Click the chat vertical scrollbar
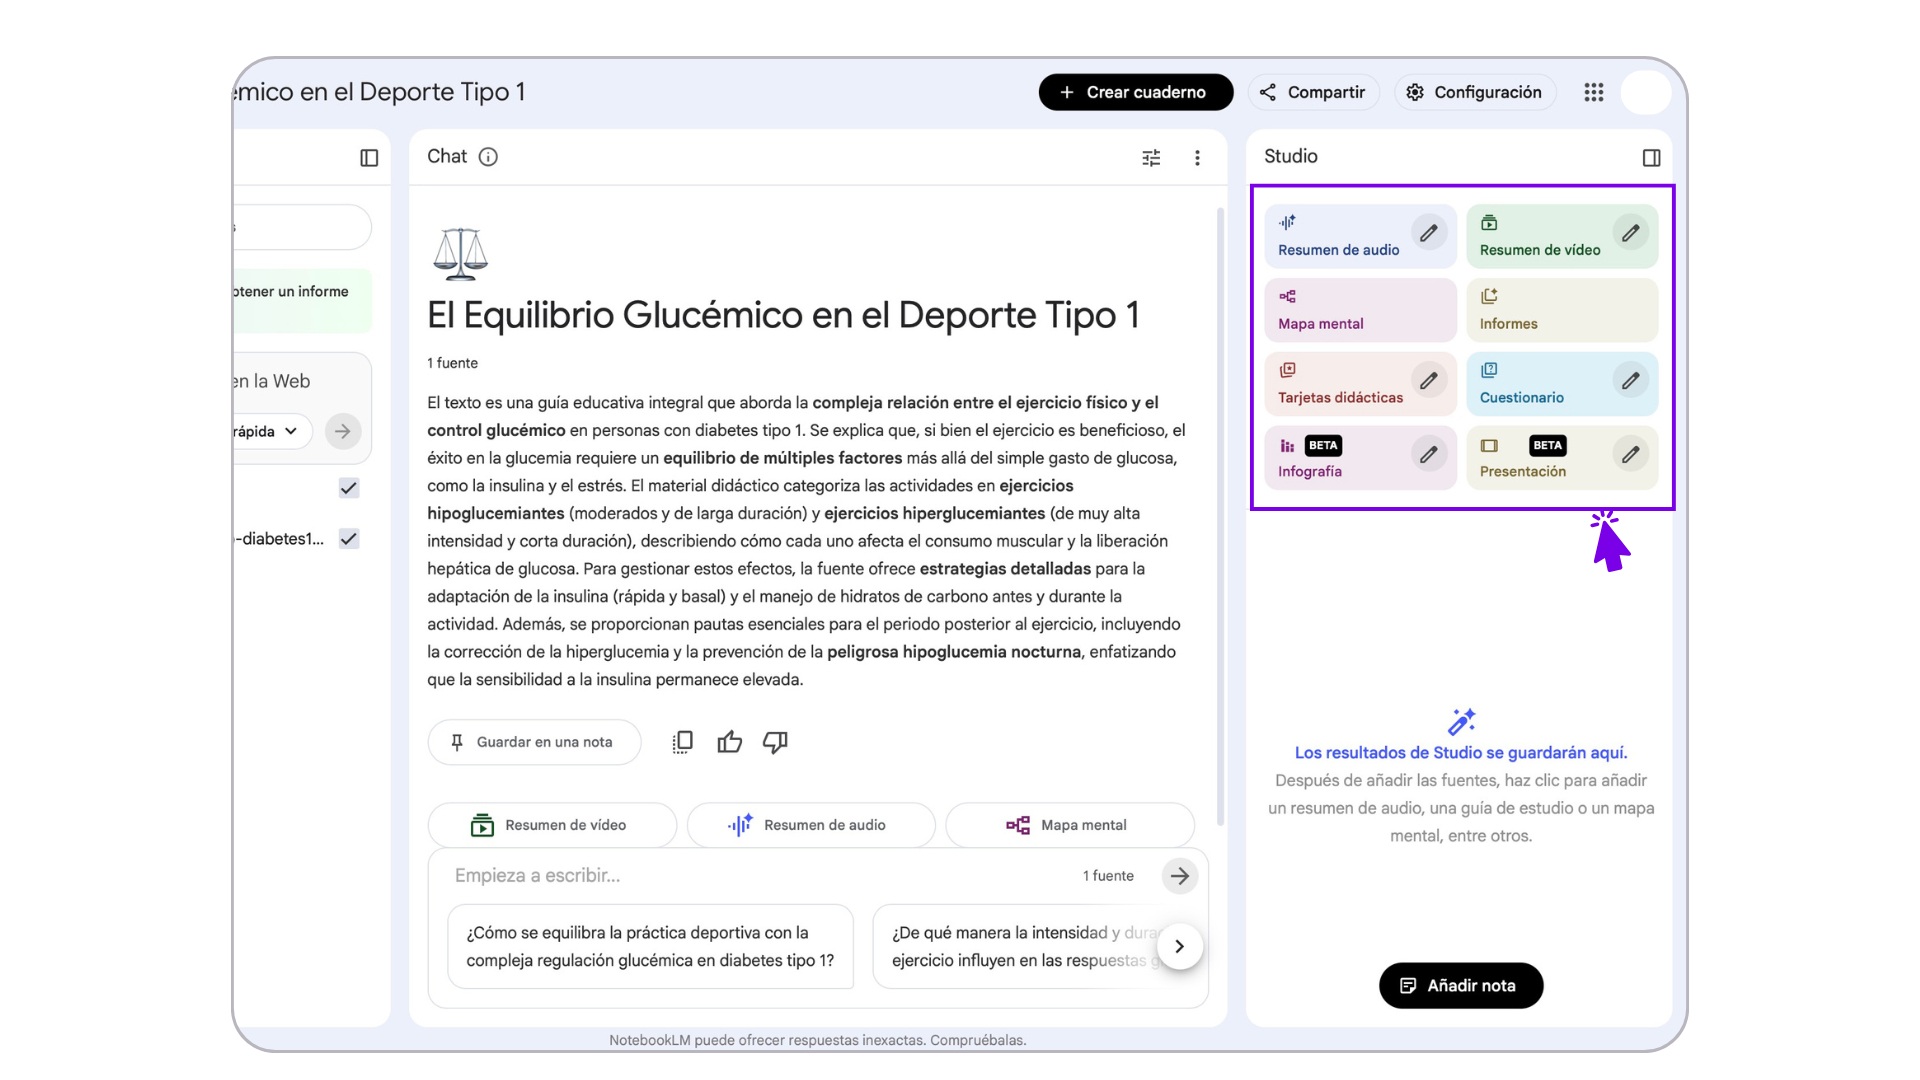 point(1220,500)
